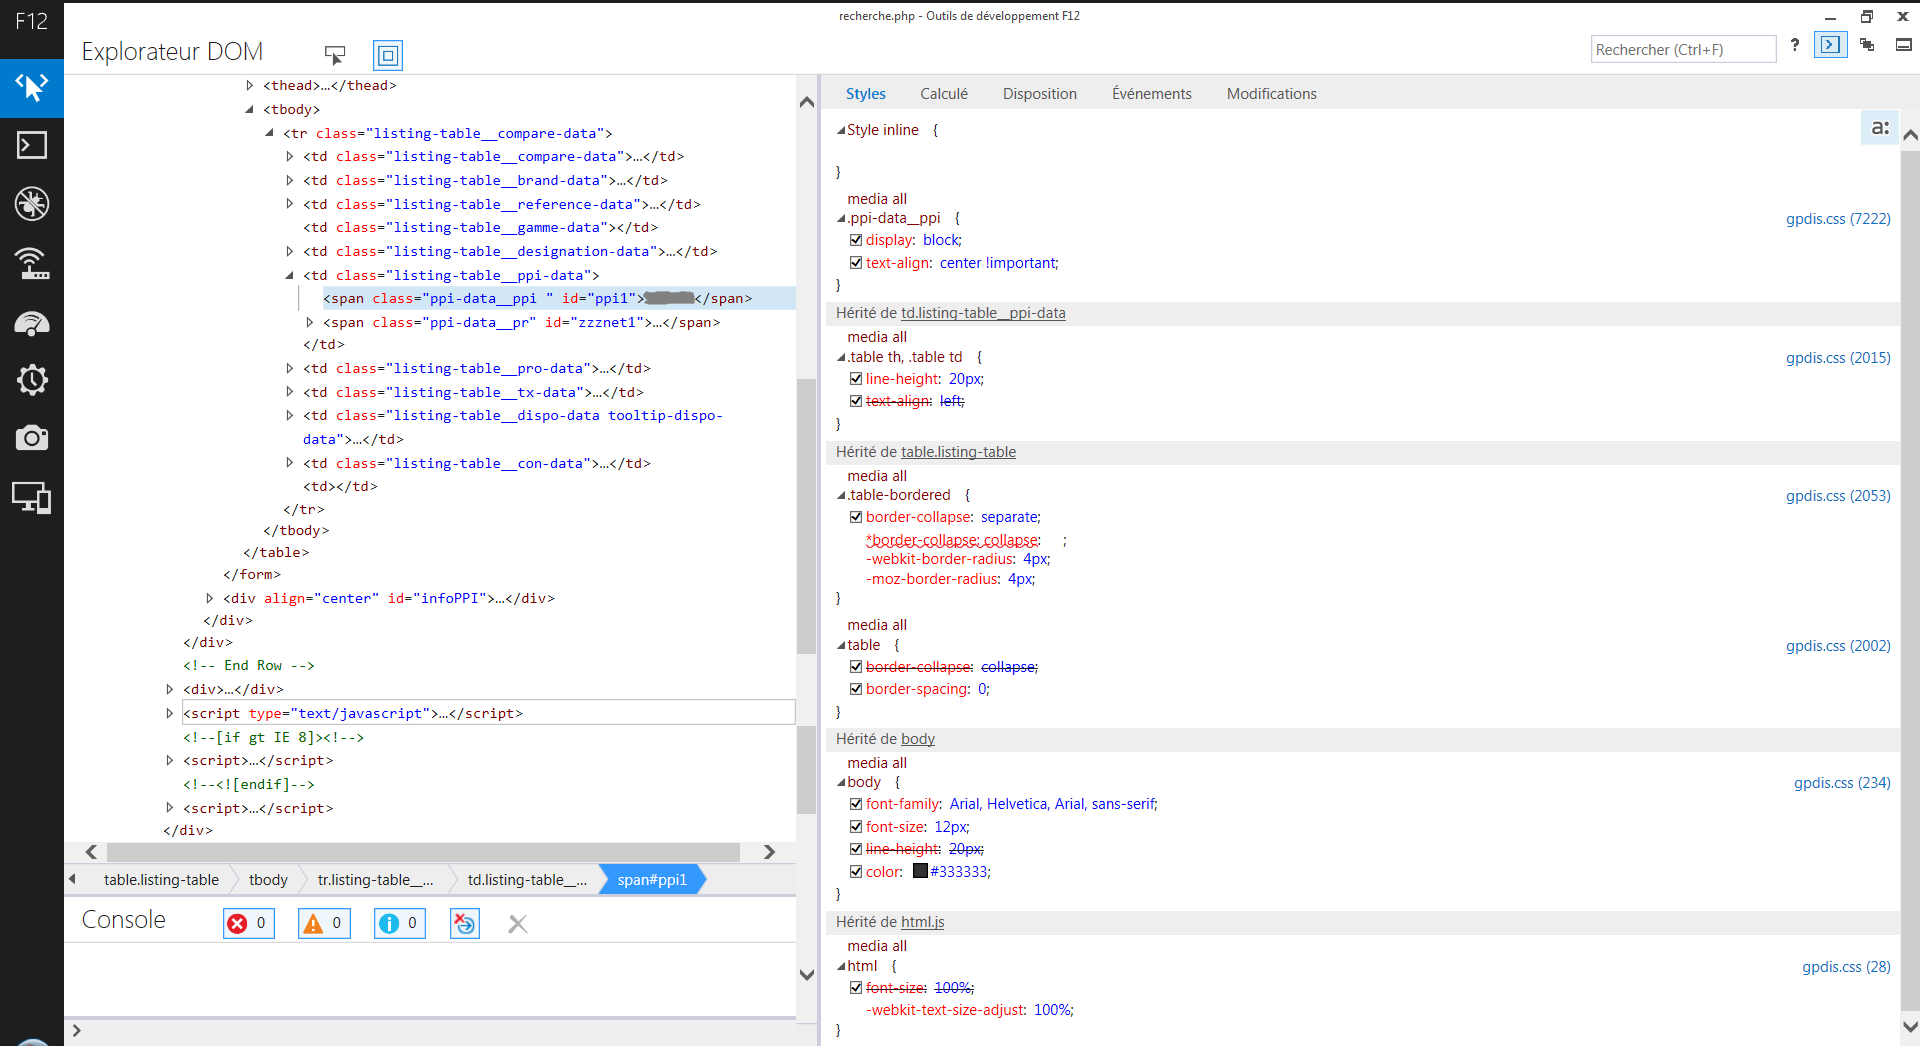Toggle console info messages filter
The height and width of the screenshot is (1046, 1920).
point(400,923)
